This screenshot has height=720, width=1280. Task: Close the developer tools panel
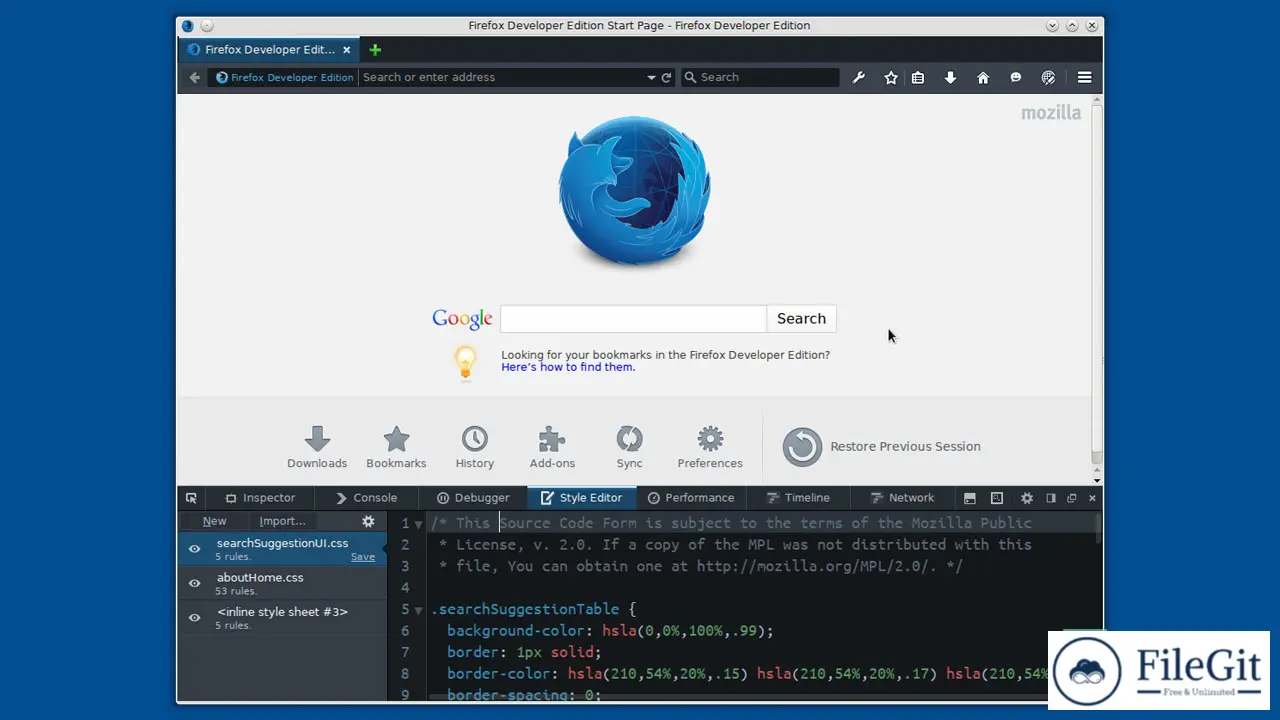tap(1092, 497)
